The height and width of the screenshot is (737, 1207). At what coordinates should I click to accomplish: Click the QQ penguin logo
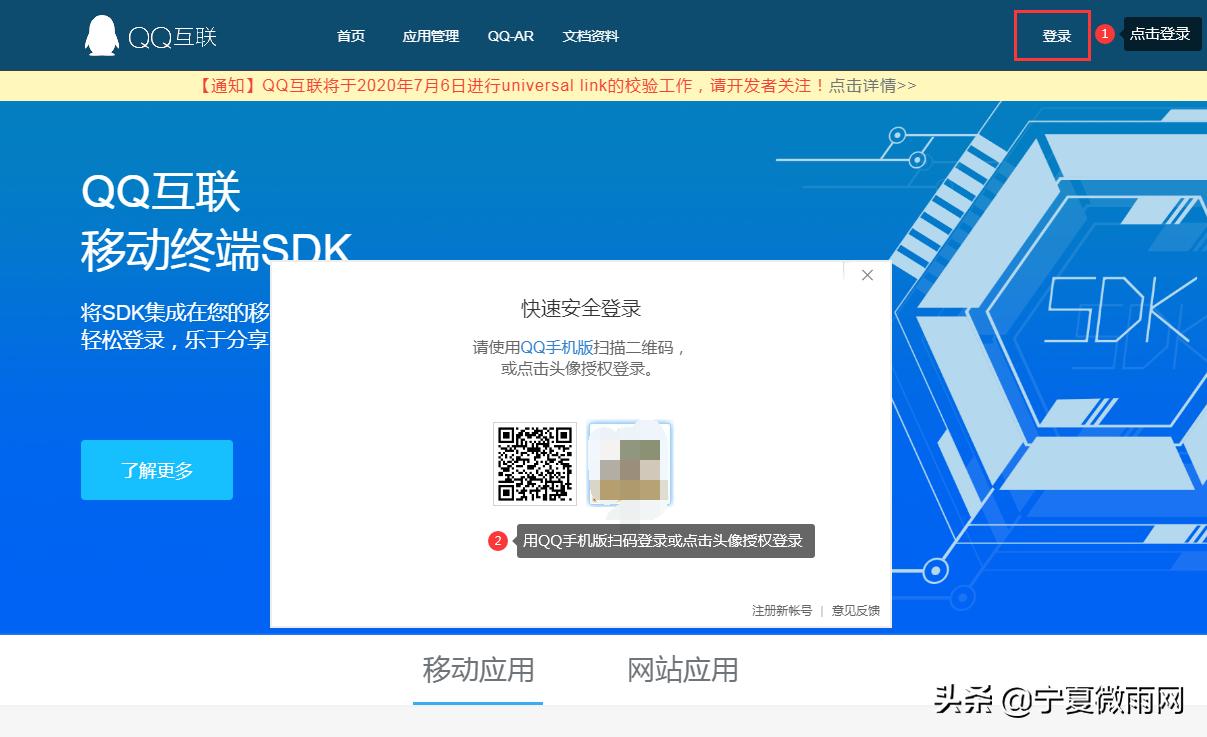100,33
